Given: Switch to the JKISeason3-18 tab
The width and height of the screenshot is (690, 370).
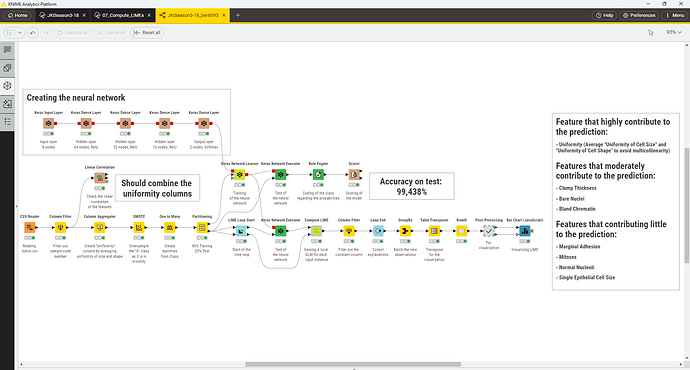Looking at the screenshot, I should [x=62, y=15].
